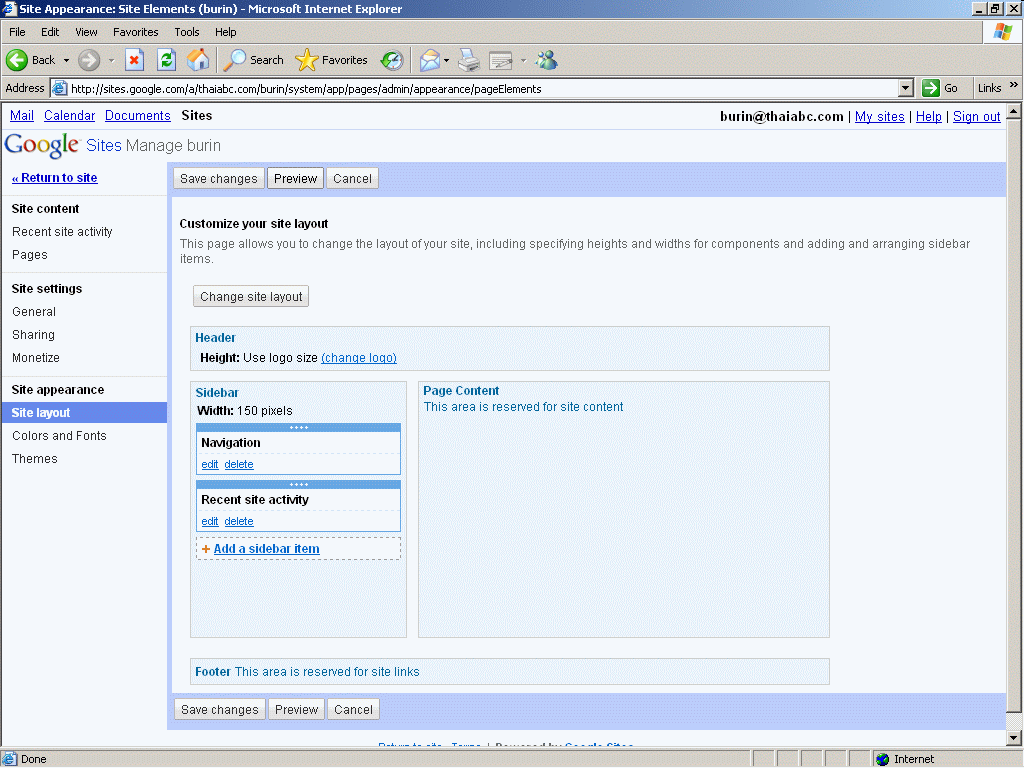Click the Refresh page icon

point(166,60)
